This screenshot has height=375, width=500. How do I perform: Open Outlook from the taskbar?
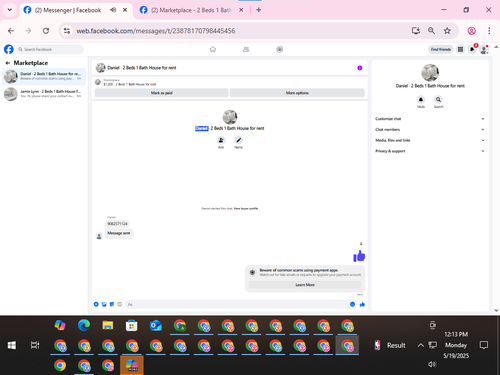(156, 325)
